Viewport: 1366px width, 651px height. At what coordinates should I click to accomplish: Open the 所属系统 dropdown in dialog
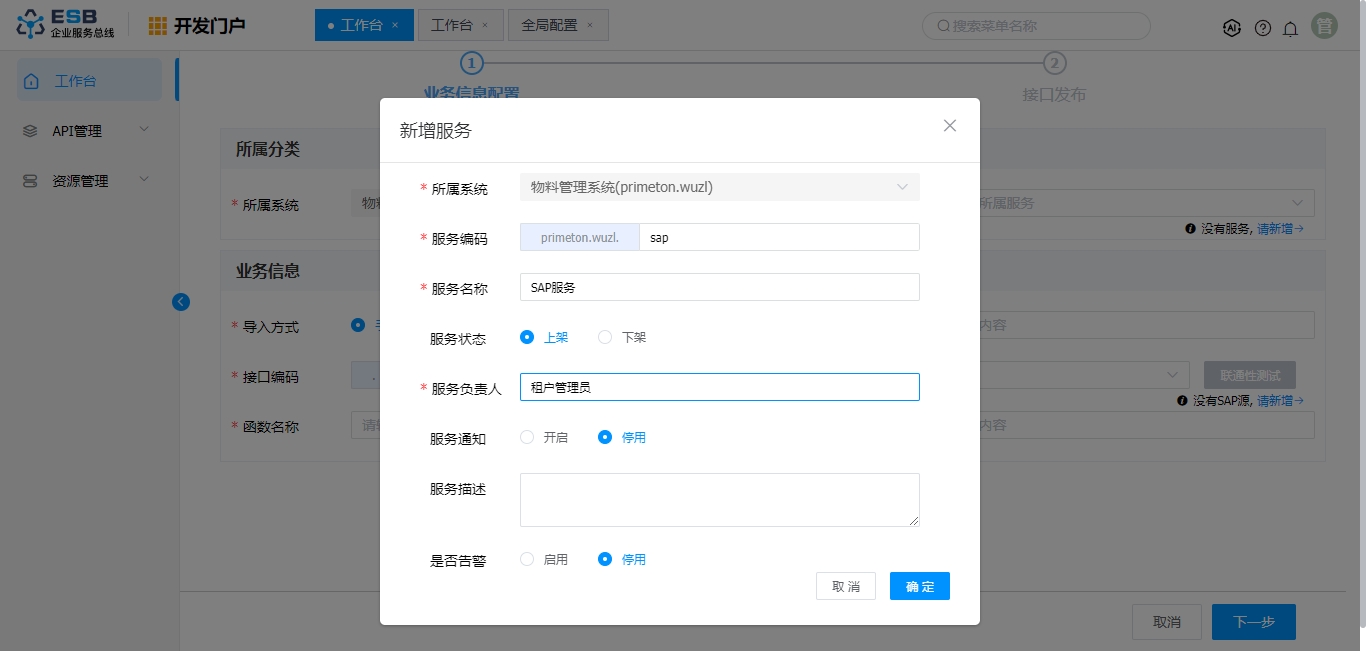[x=719, y=187]
